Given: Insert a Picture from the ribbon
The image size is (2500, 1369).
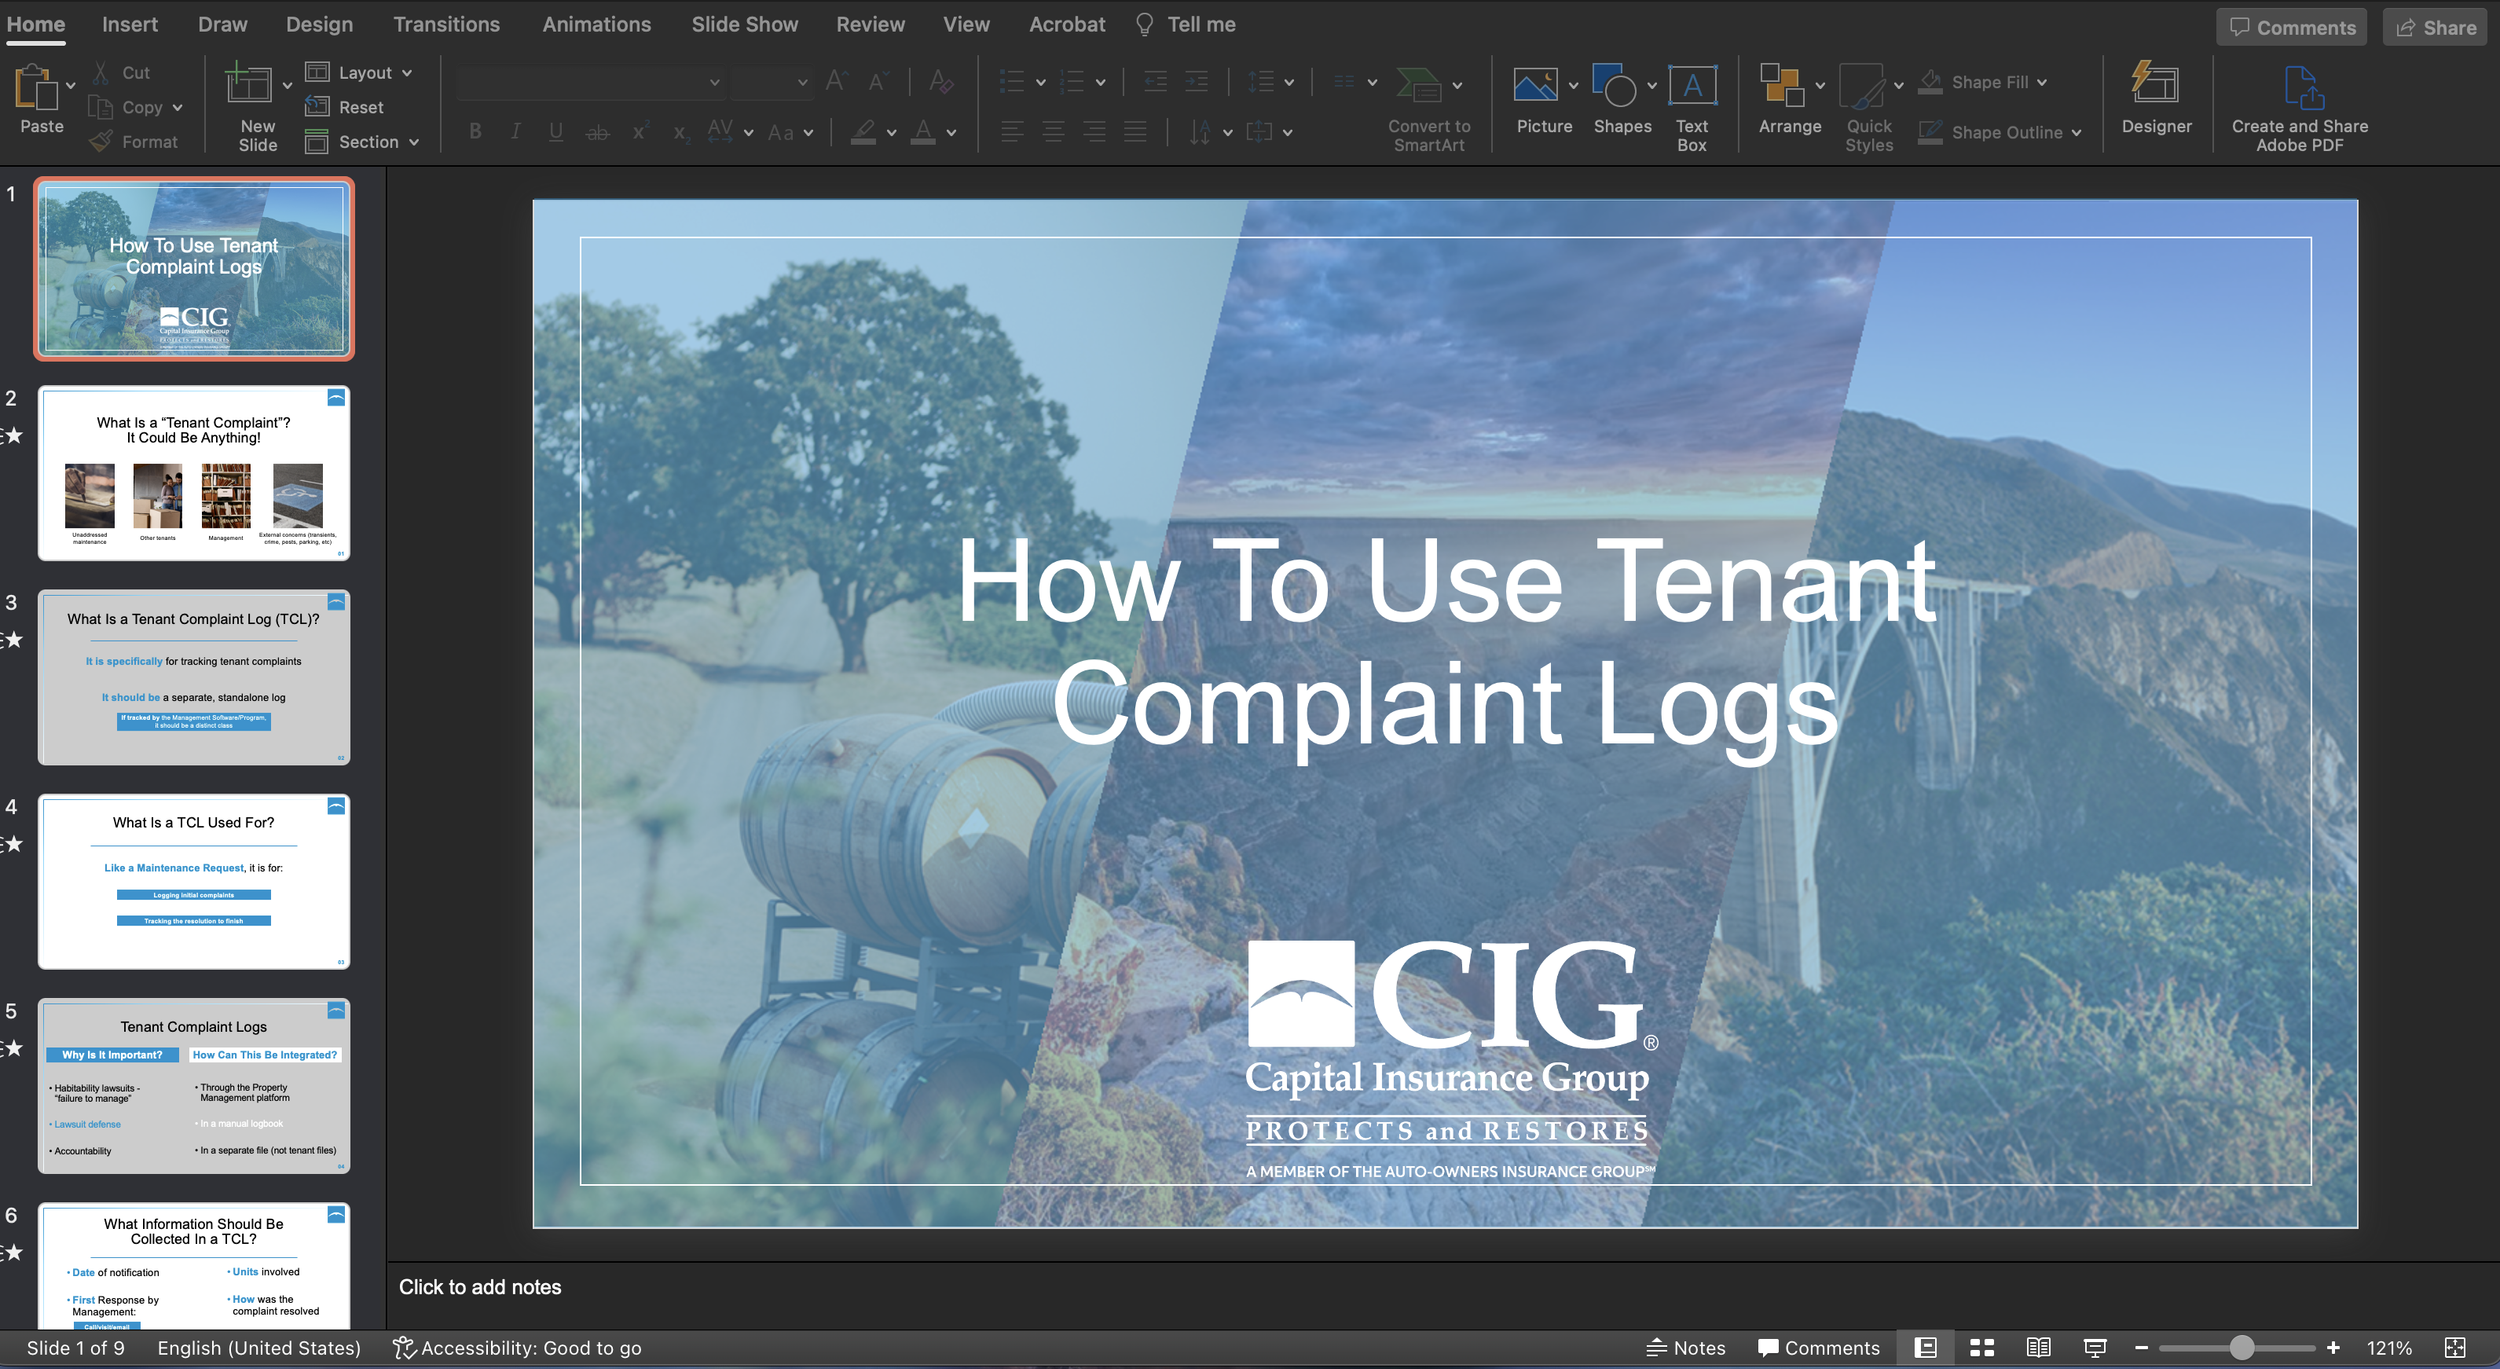Looking at the screenshot, I should pyautogui.click(x=1535, y=88).
